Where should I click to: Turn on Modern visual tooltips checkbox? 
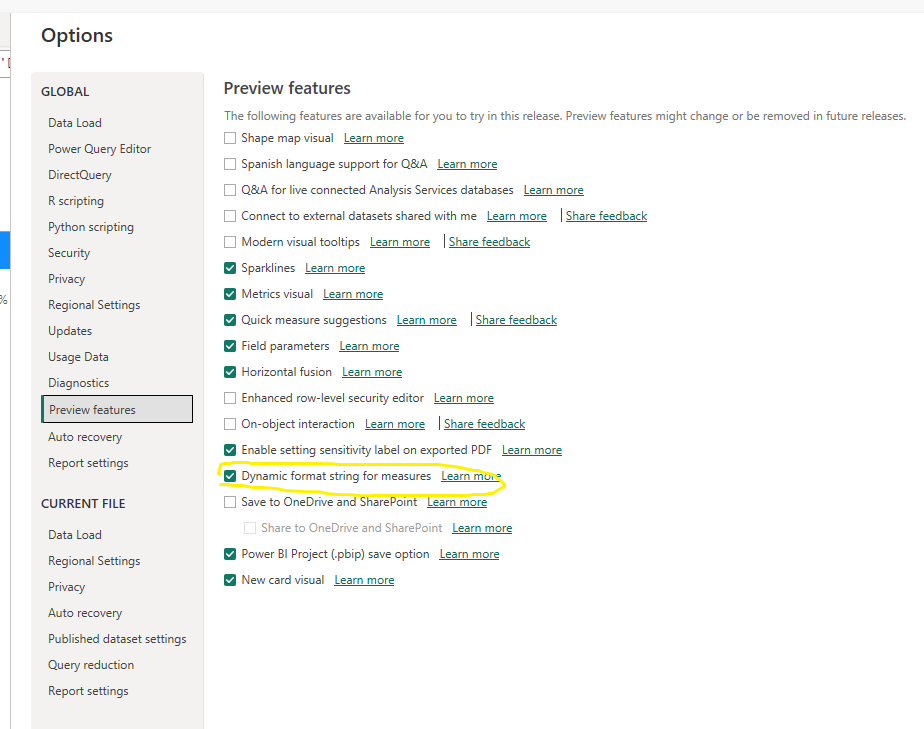coord(230,242)
